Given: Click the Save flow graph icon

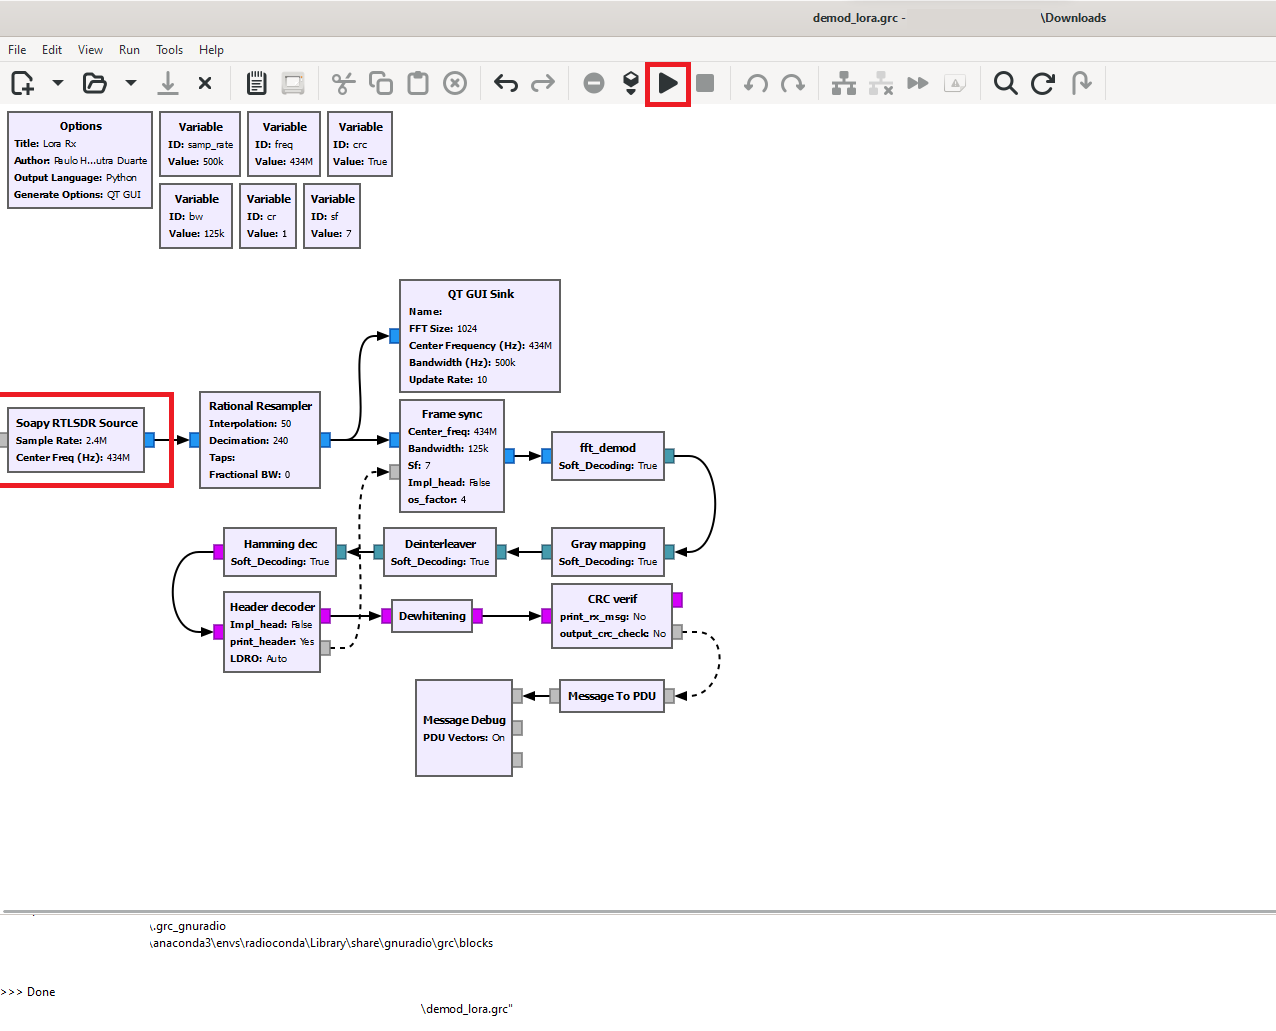Looking at the screenshot, I should point(168,83).
